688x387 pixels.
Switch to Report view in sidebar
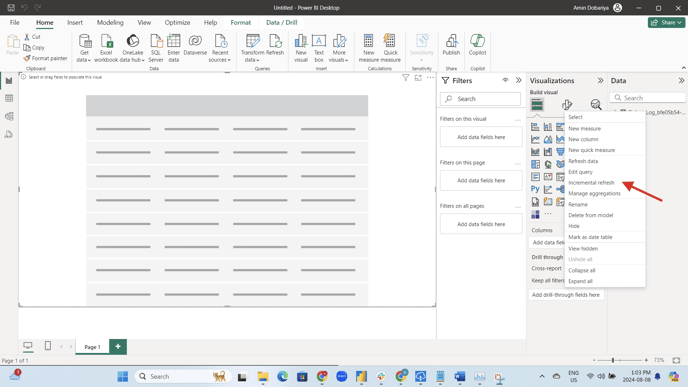pos(9,81)
